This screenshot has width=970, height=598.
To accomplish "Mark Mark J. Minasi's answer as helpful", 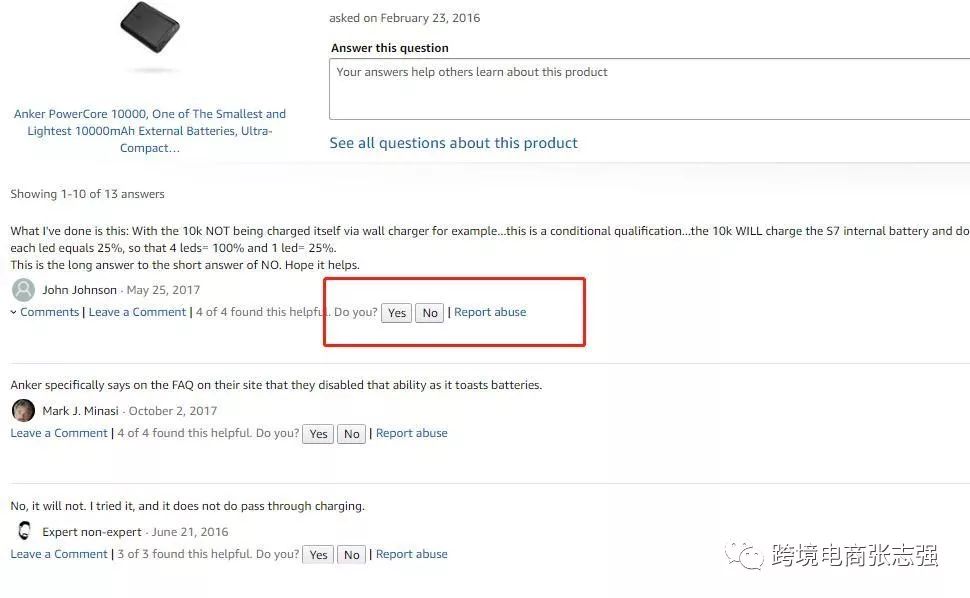I will (x=318, y=434).
